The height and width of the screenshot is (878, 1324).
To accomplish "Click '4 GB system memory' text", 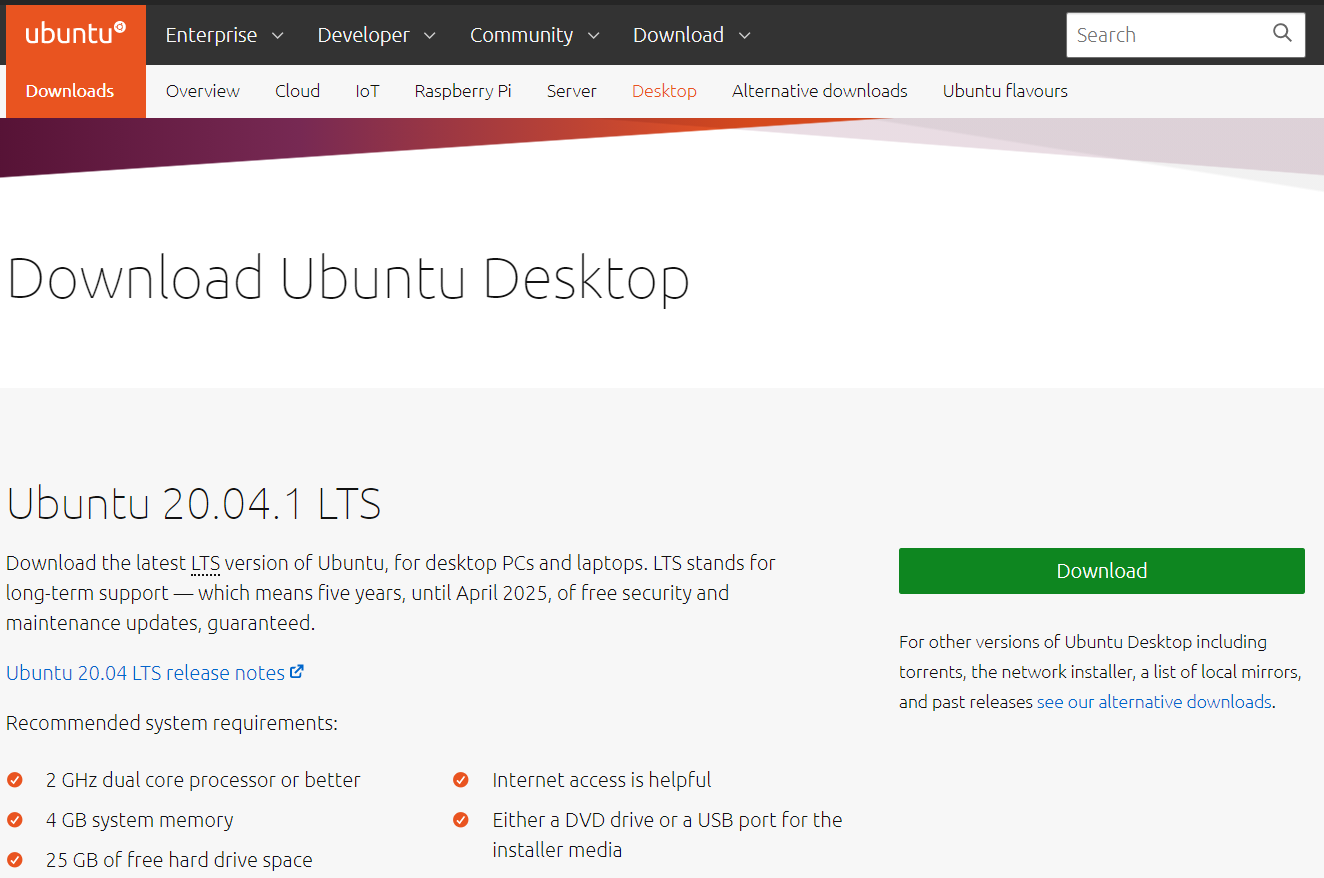I will click(140, 820).
